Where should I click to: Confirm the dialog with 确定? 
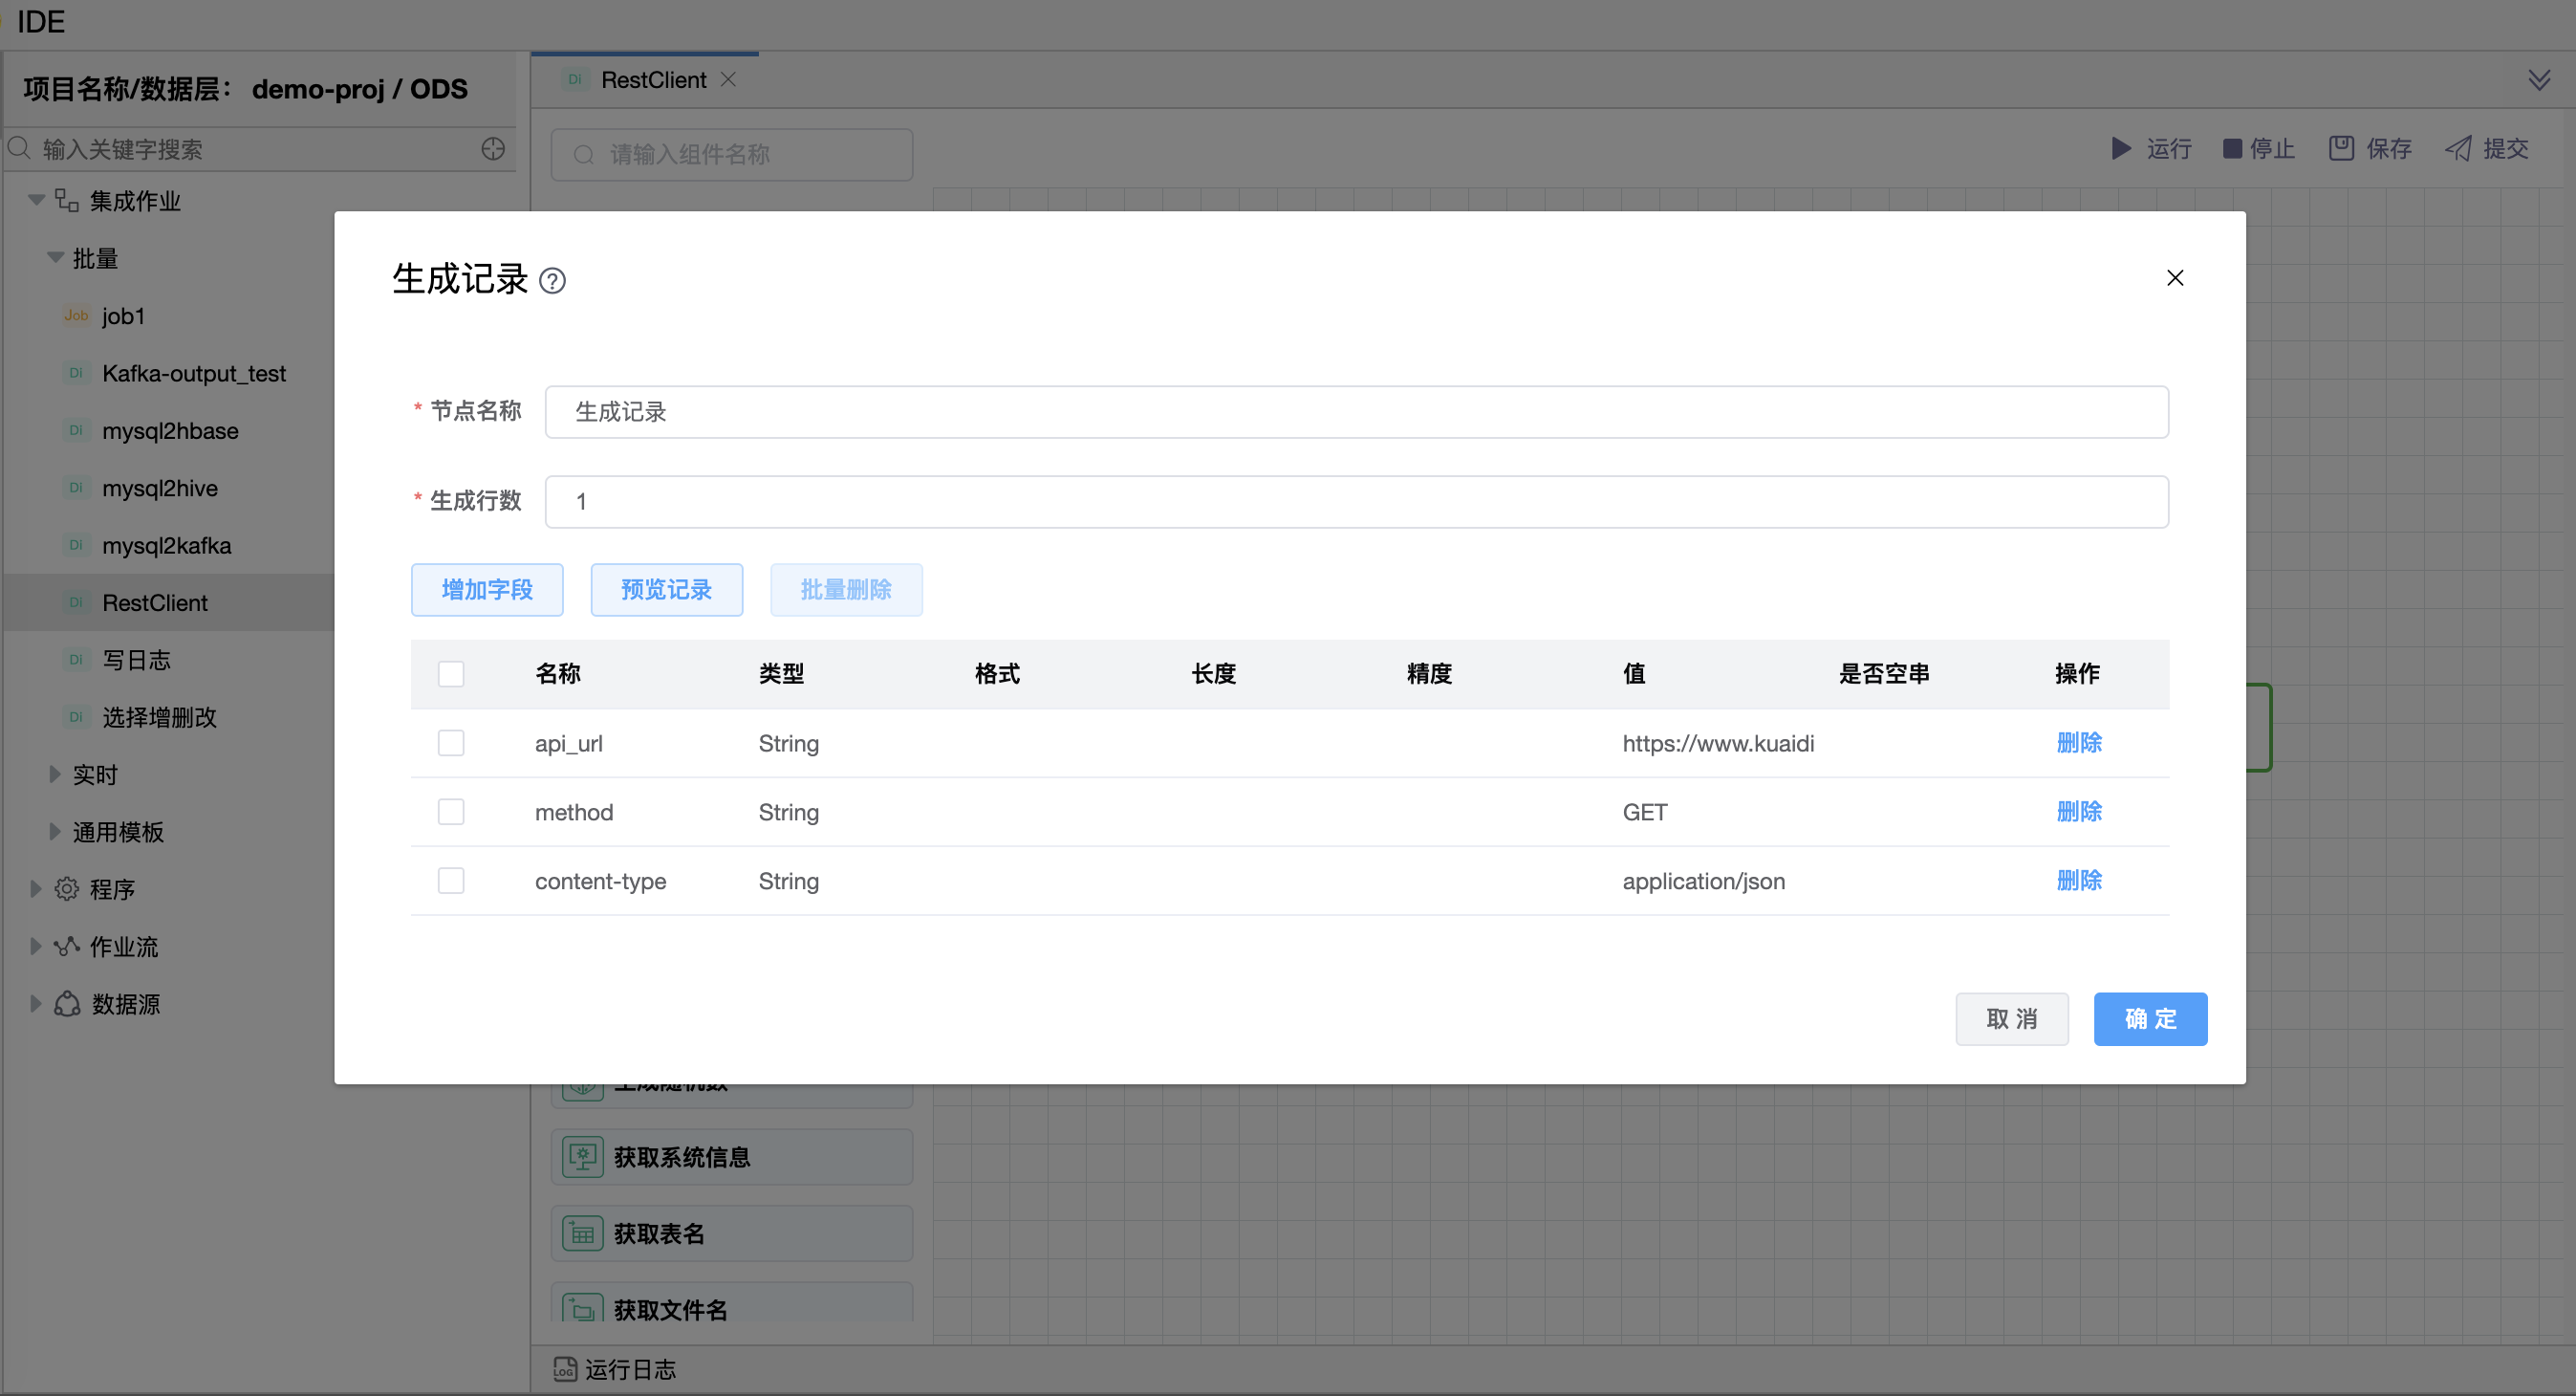coord(2150,1019)
